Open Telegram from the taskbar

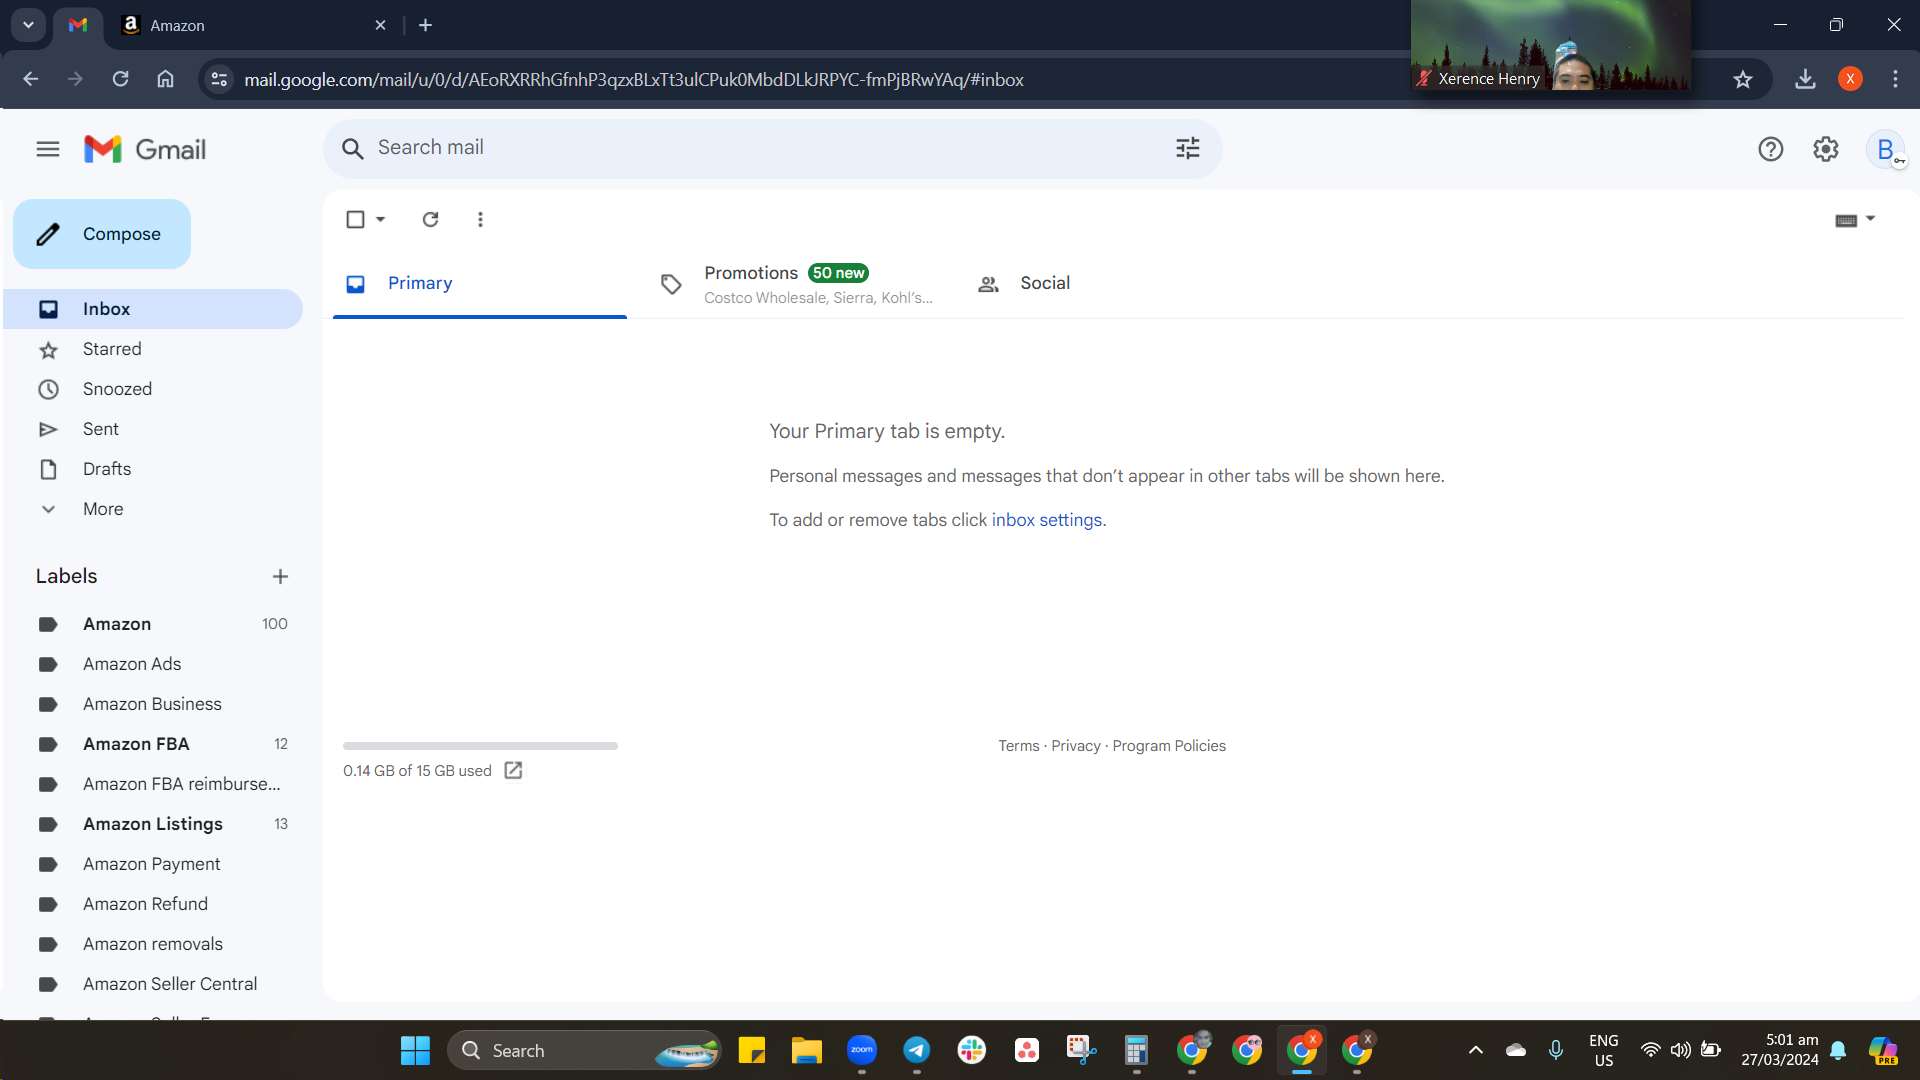917,1050
